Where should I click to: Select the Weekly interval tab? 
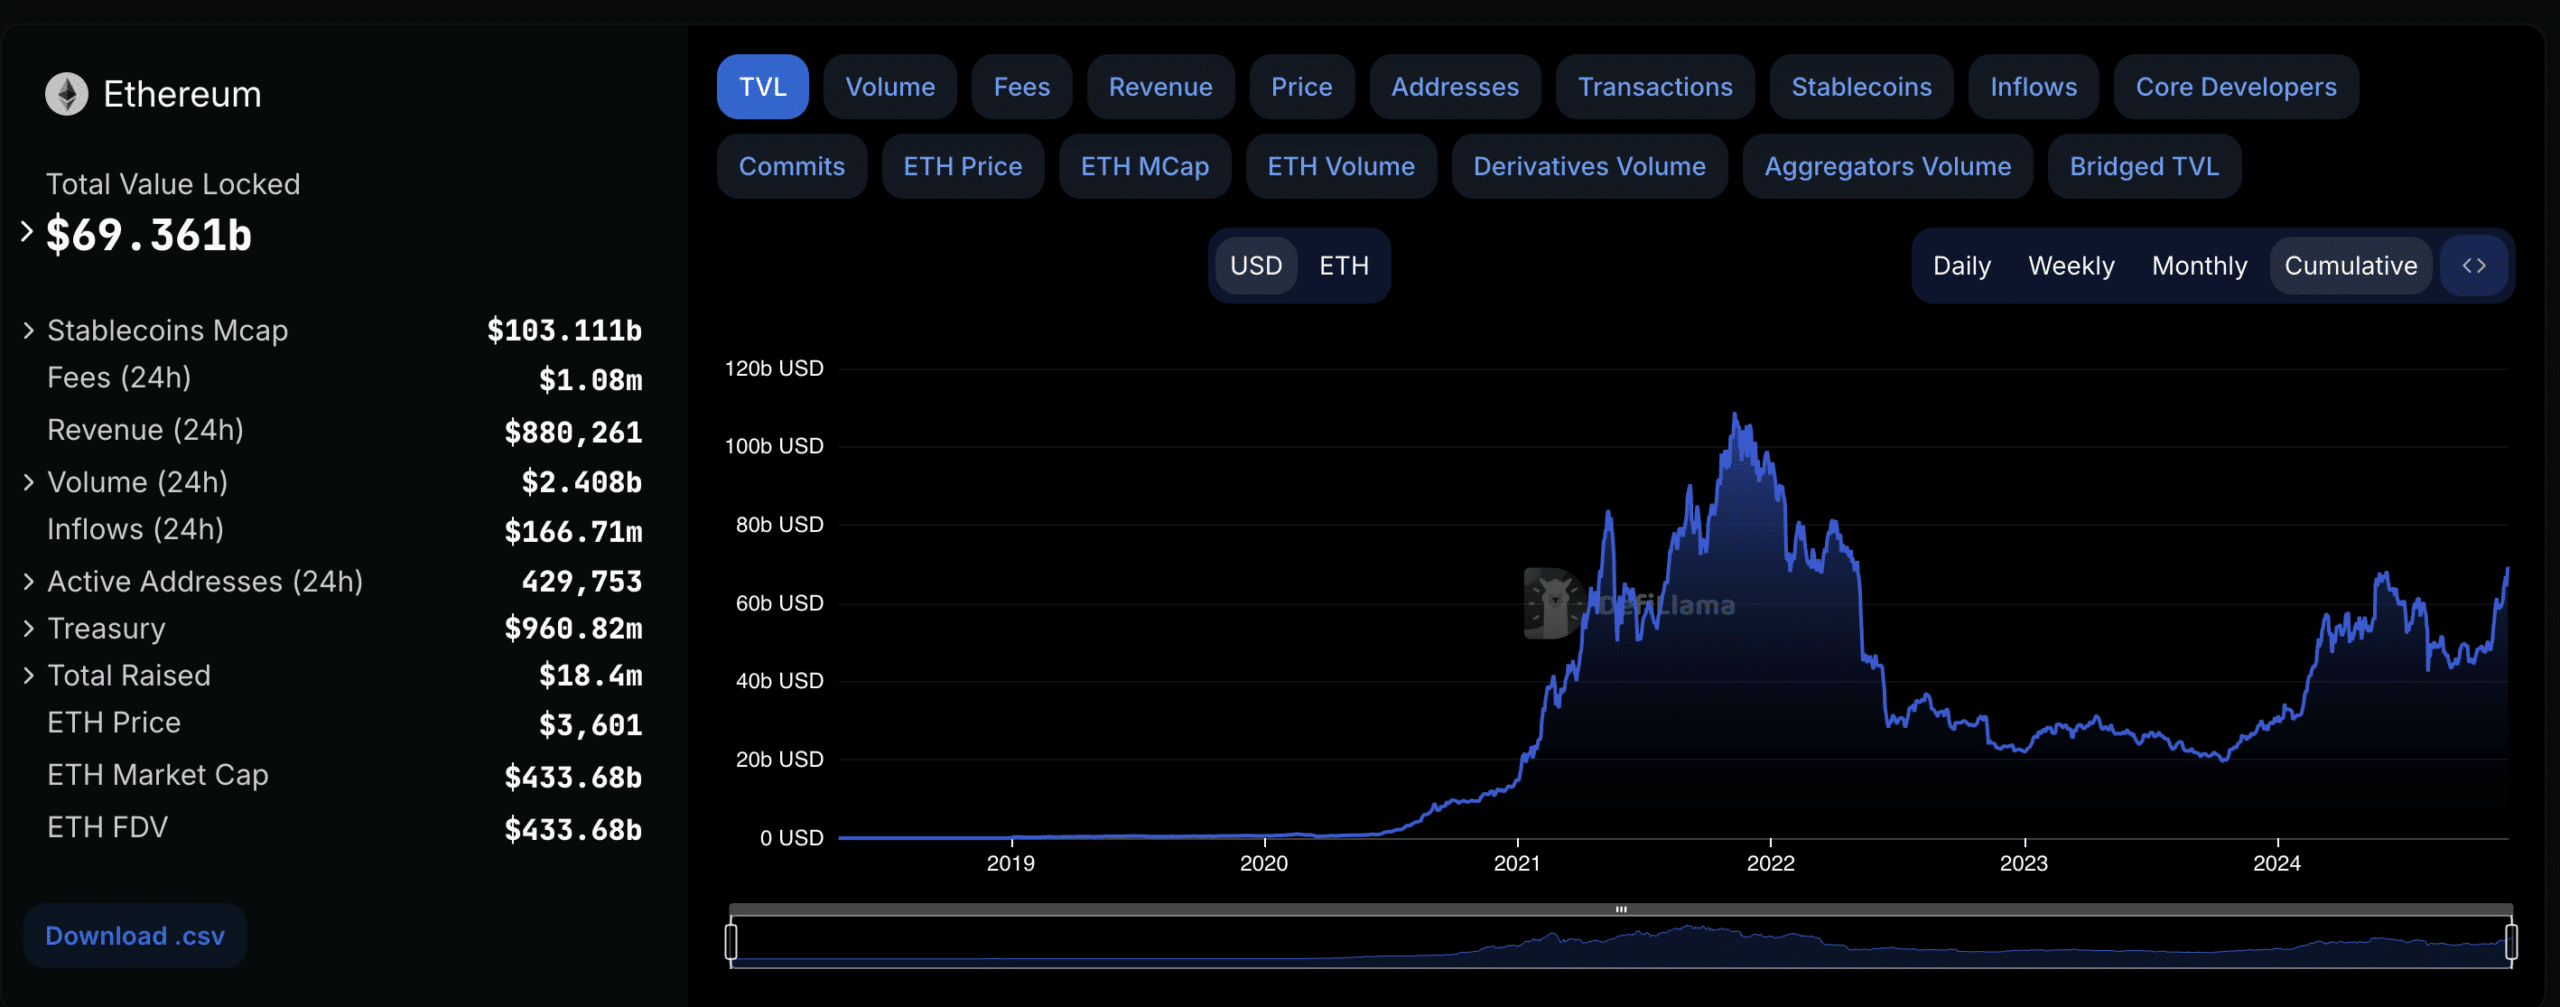click(2071, 266)
